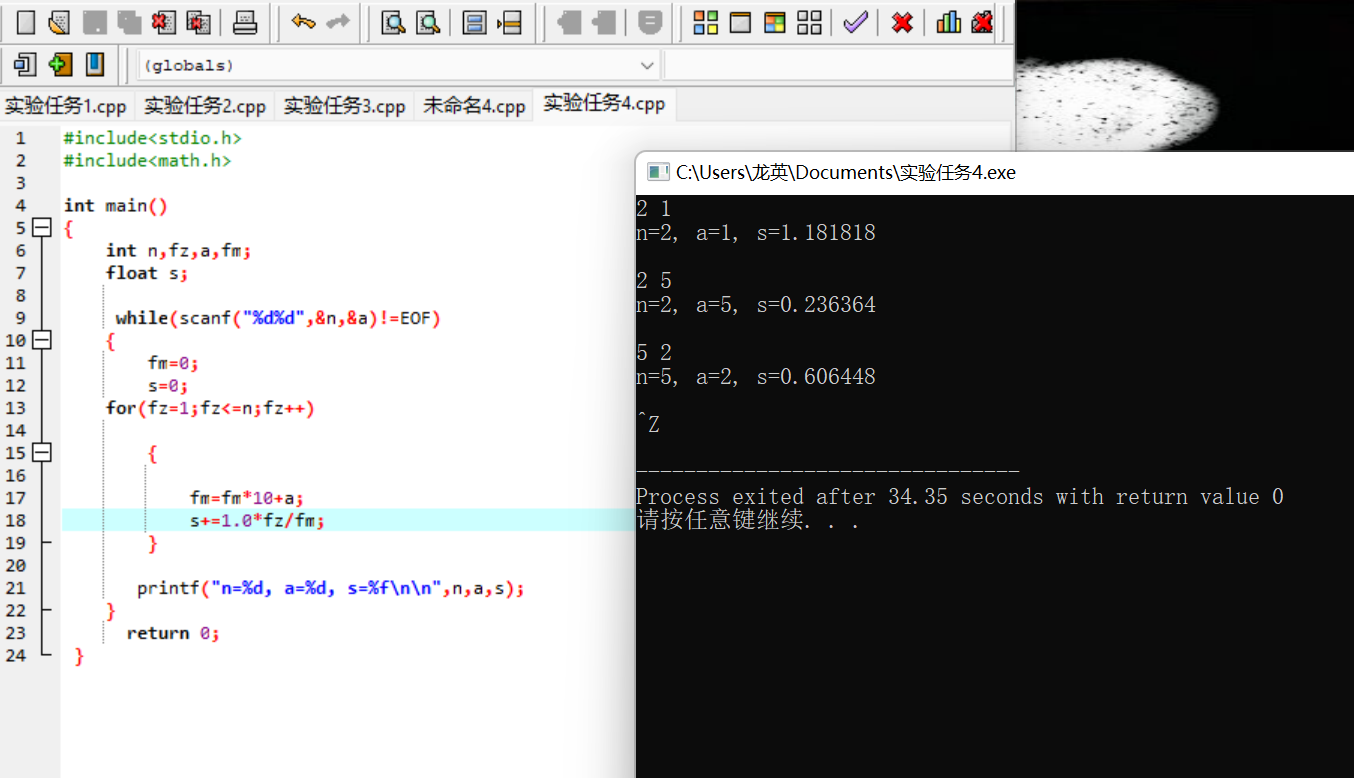Collapse the while-loop fold at line 10
The width and height of the screenshot is (1354, 778).
(42, 340)
